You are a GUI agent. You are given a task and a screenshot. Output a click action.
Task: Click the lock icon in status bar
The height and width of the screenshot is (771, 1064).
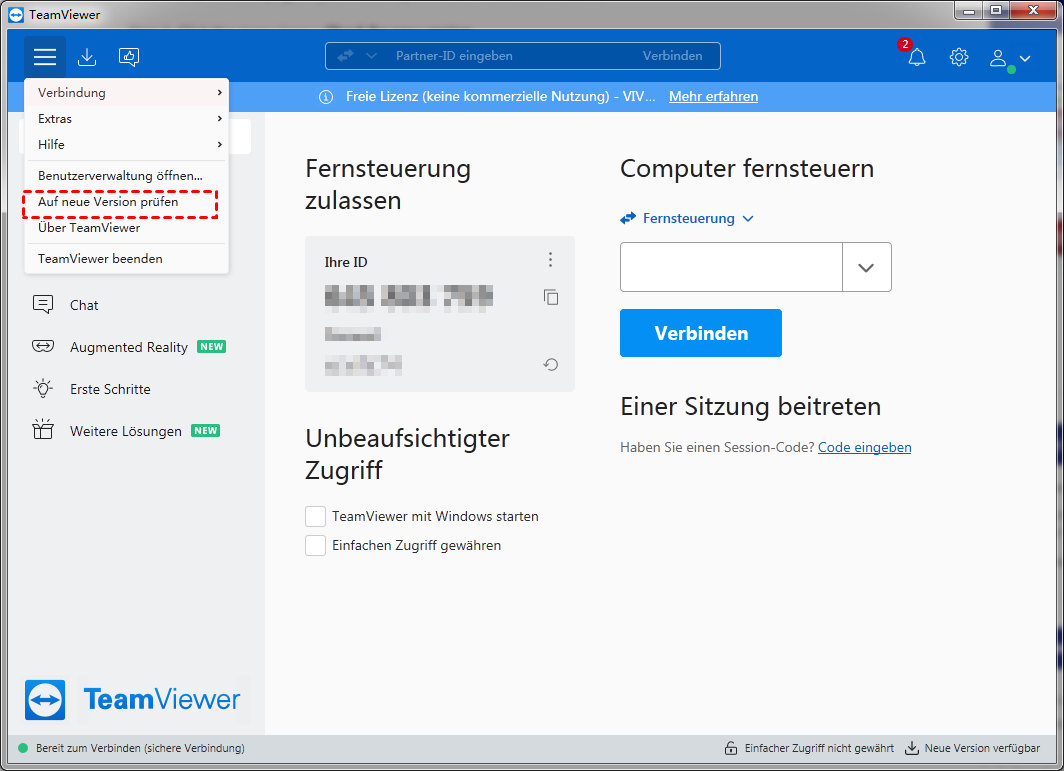(731, 748)
